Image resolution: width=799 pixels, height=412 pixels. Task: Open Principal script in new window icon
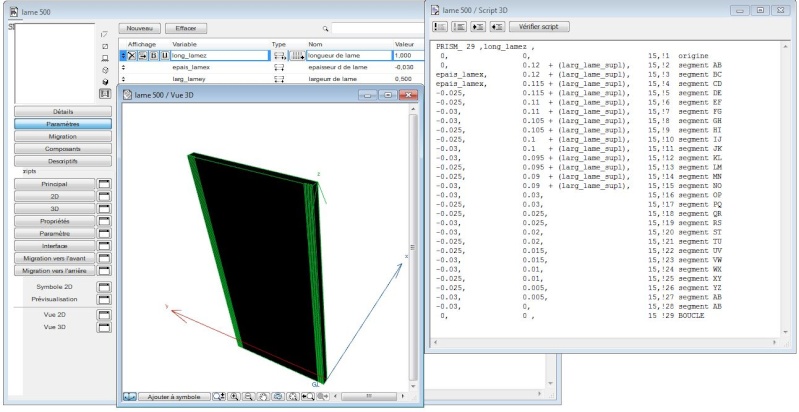pos(104,184)
